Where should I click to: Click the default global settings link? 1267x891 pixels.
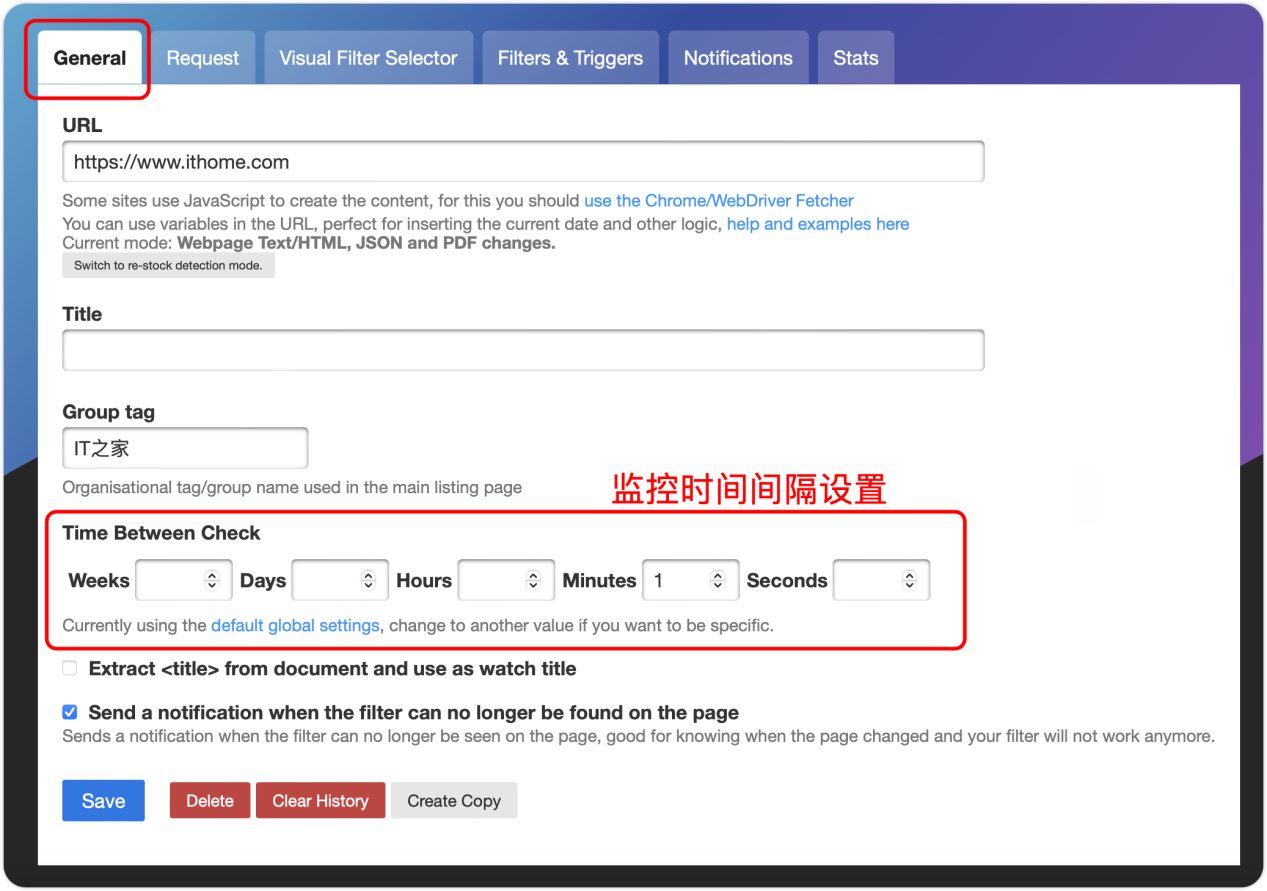pos(294,625)
